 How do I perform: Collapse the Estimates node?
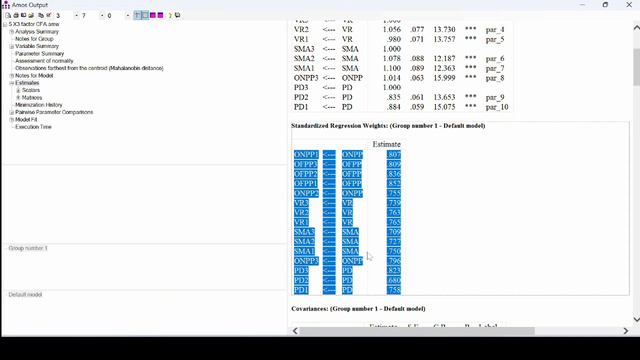pos(12,83)
